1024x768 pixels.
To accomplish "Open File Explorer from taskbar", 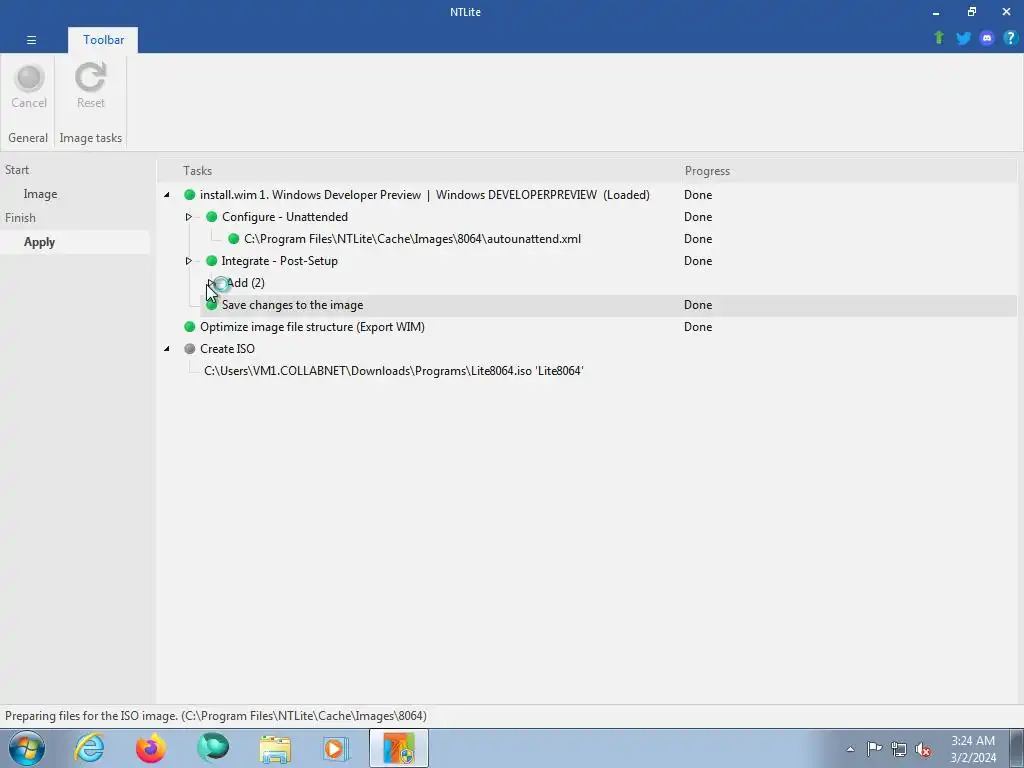I will point(275,748).
